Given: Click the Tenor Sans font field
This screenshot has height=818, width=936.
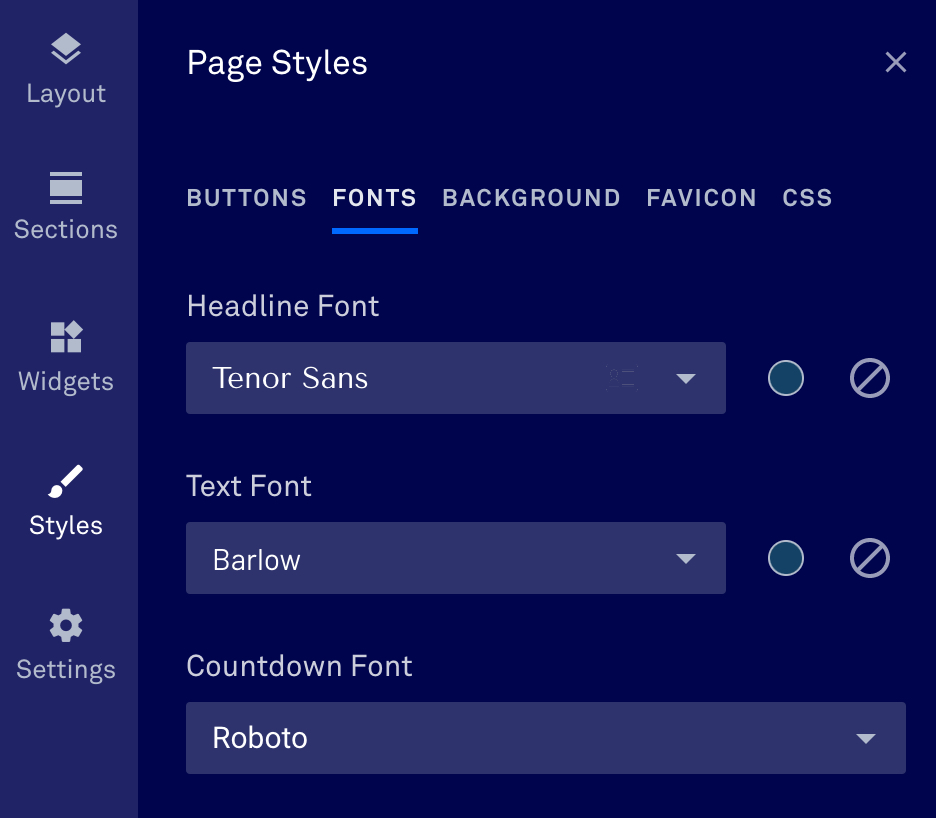Looking at the screenshot, I should 400,378.
